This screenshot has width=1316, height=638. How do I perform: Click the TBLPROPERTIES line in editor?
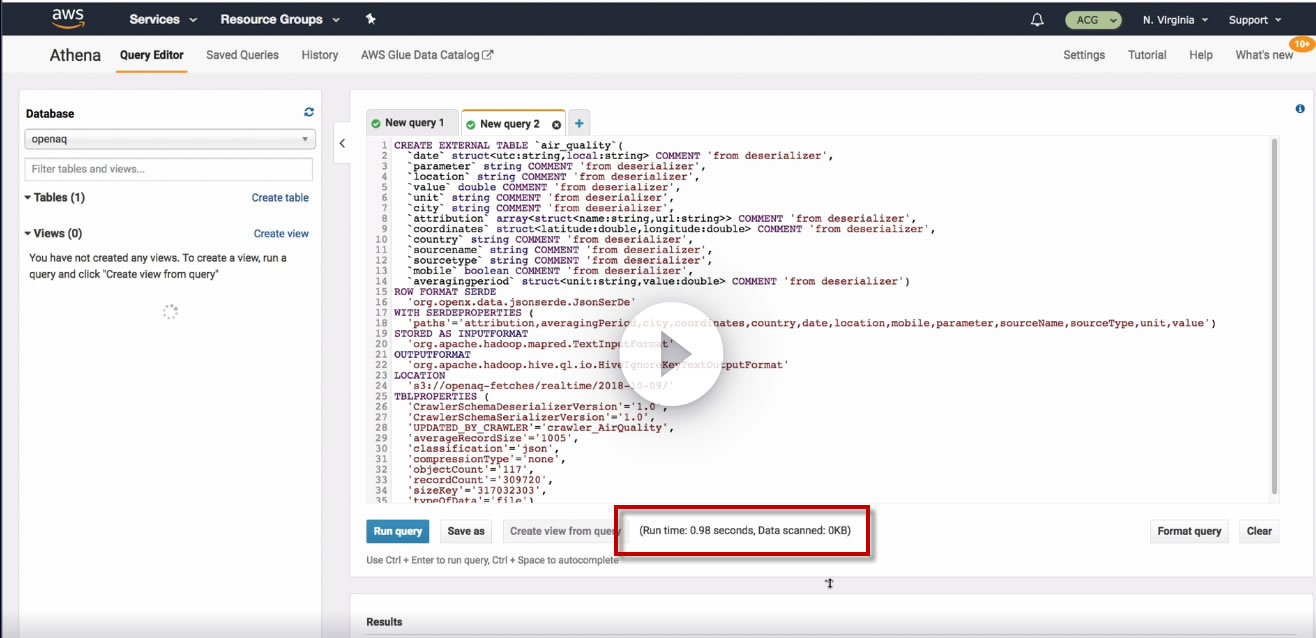[442, 396]
